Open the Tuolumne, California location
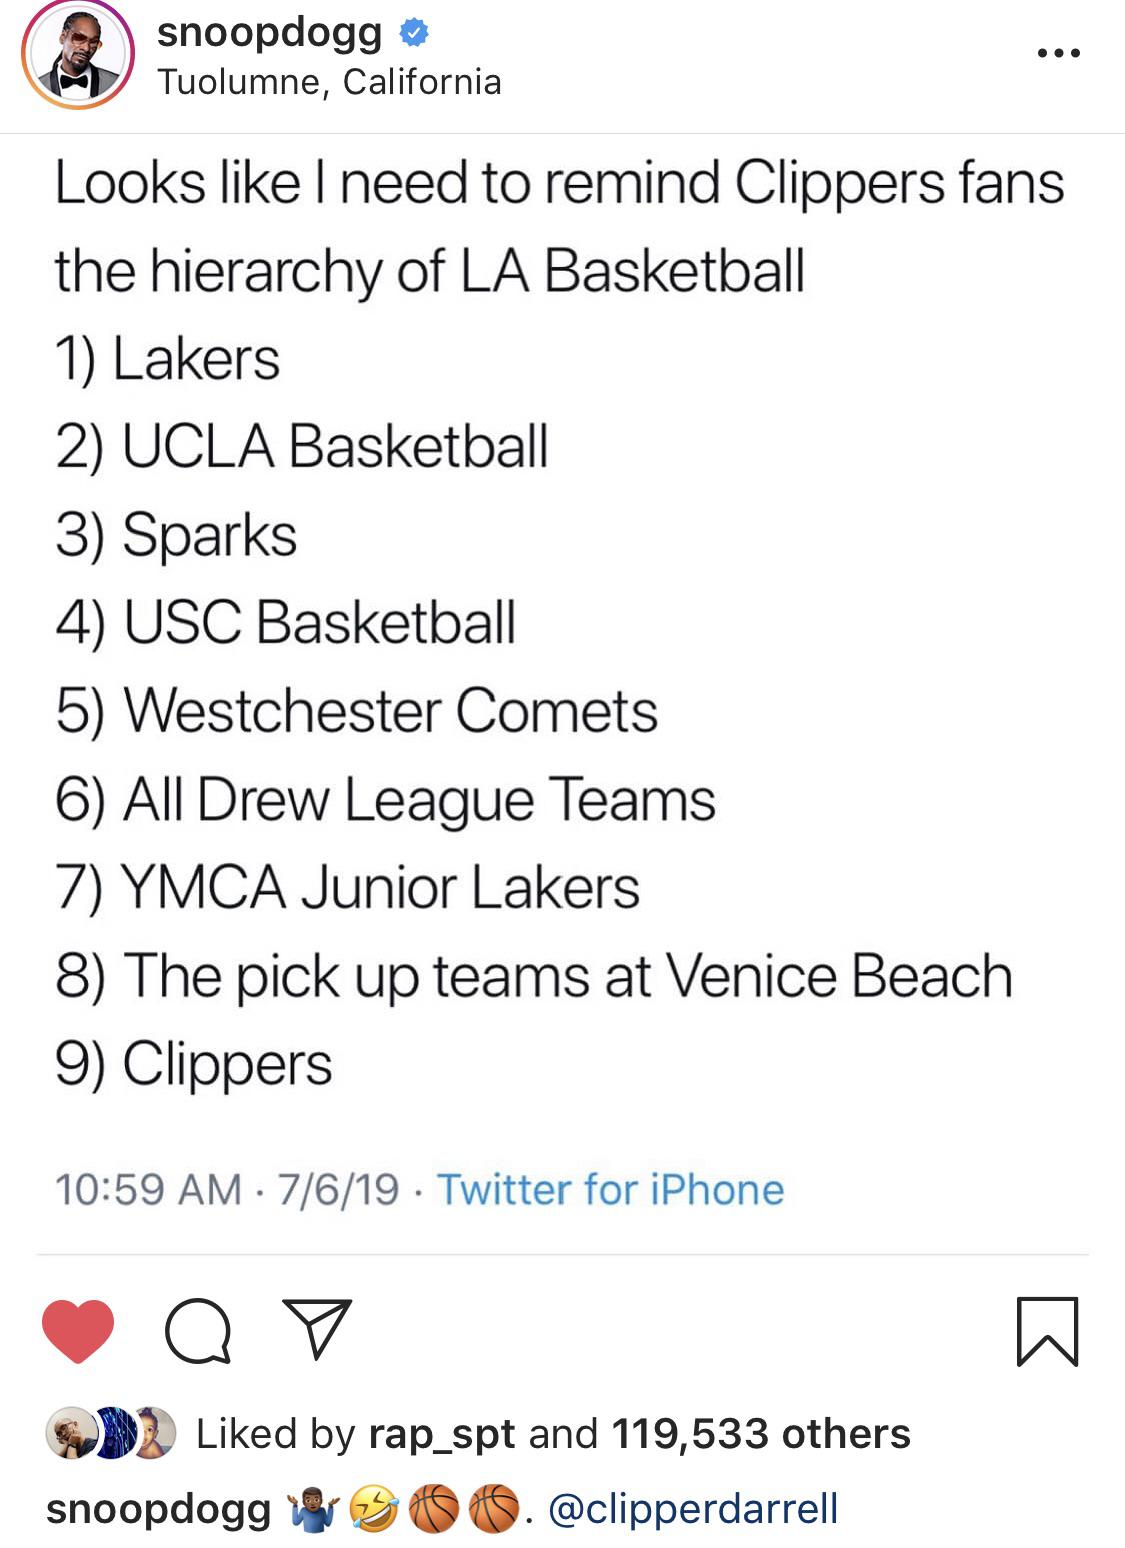 (329, 82)
